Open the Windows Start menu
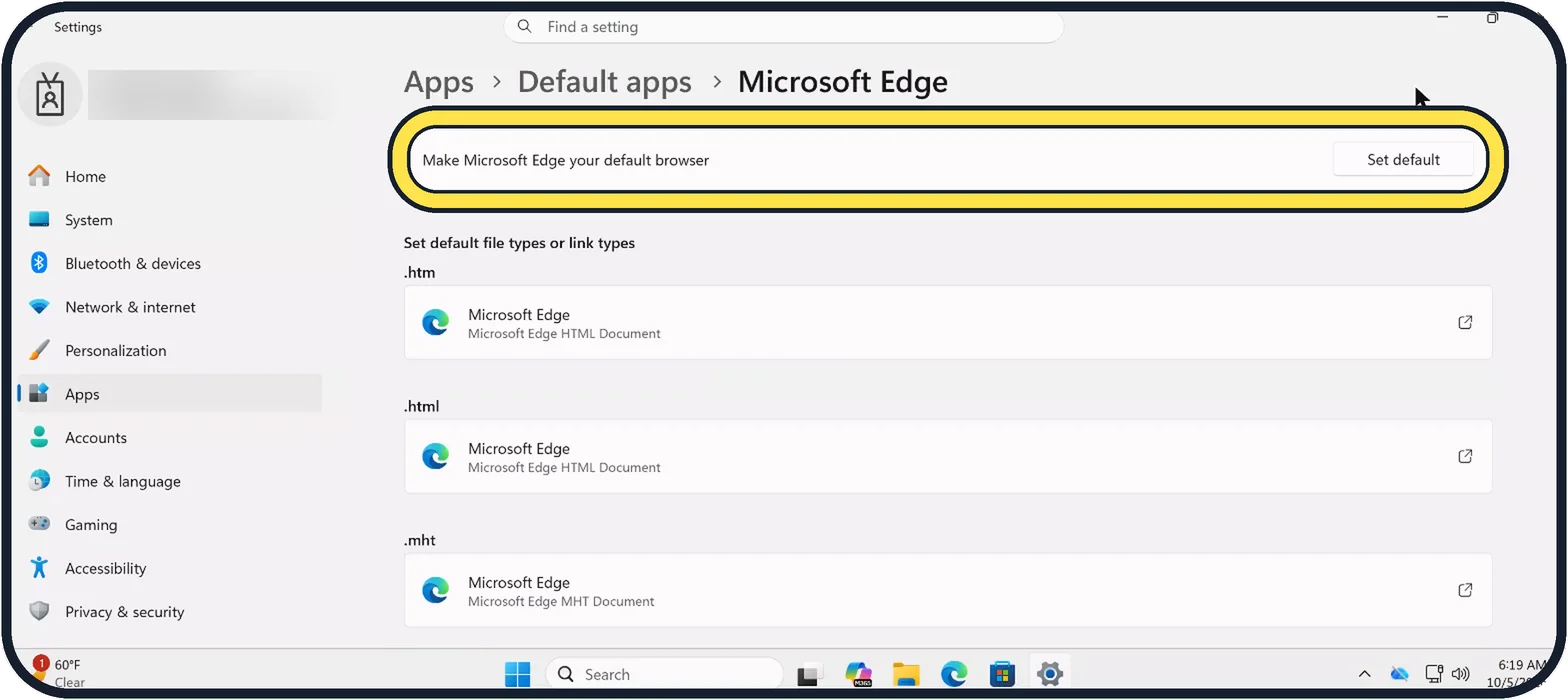The height and width of the screenshot is (700, 1568). pyautogui.click(x=518, y=675)
